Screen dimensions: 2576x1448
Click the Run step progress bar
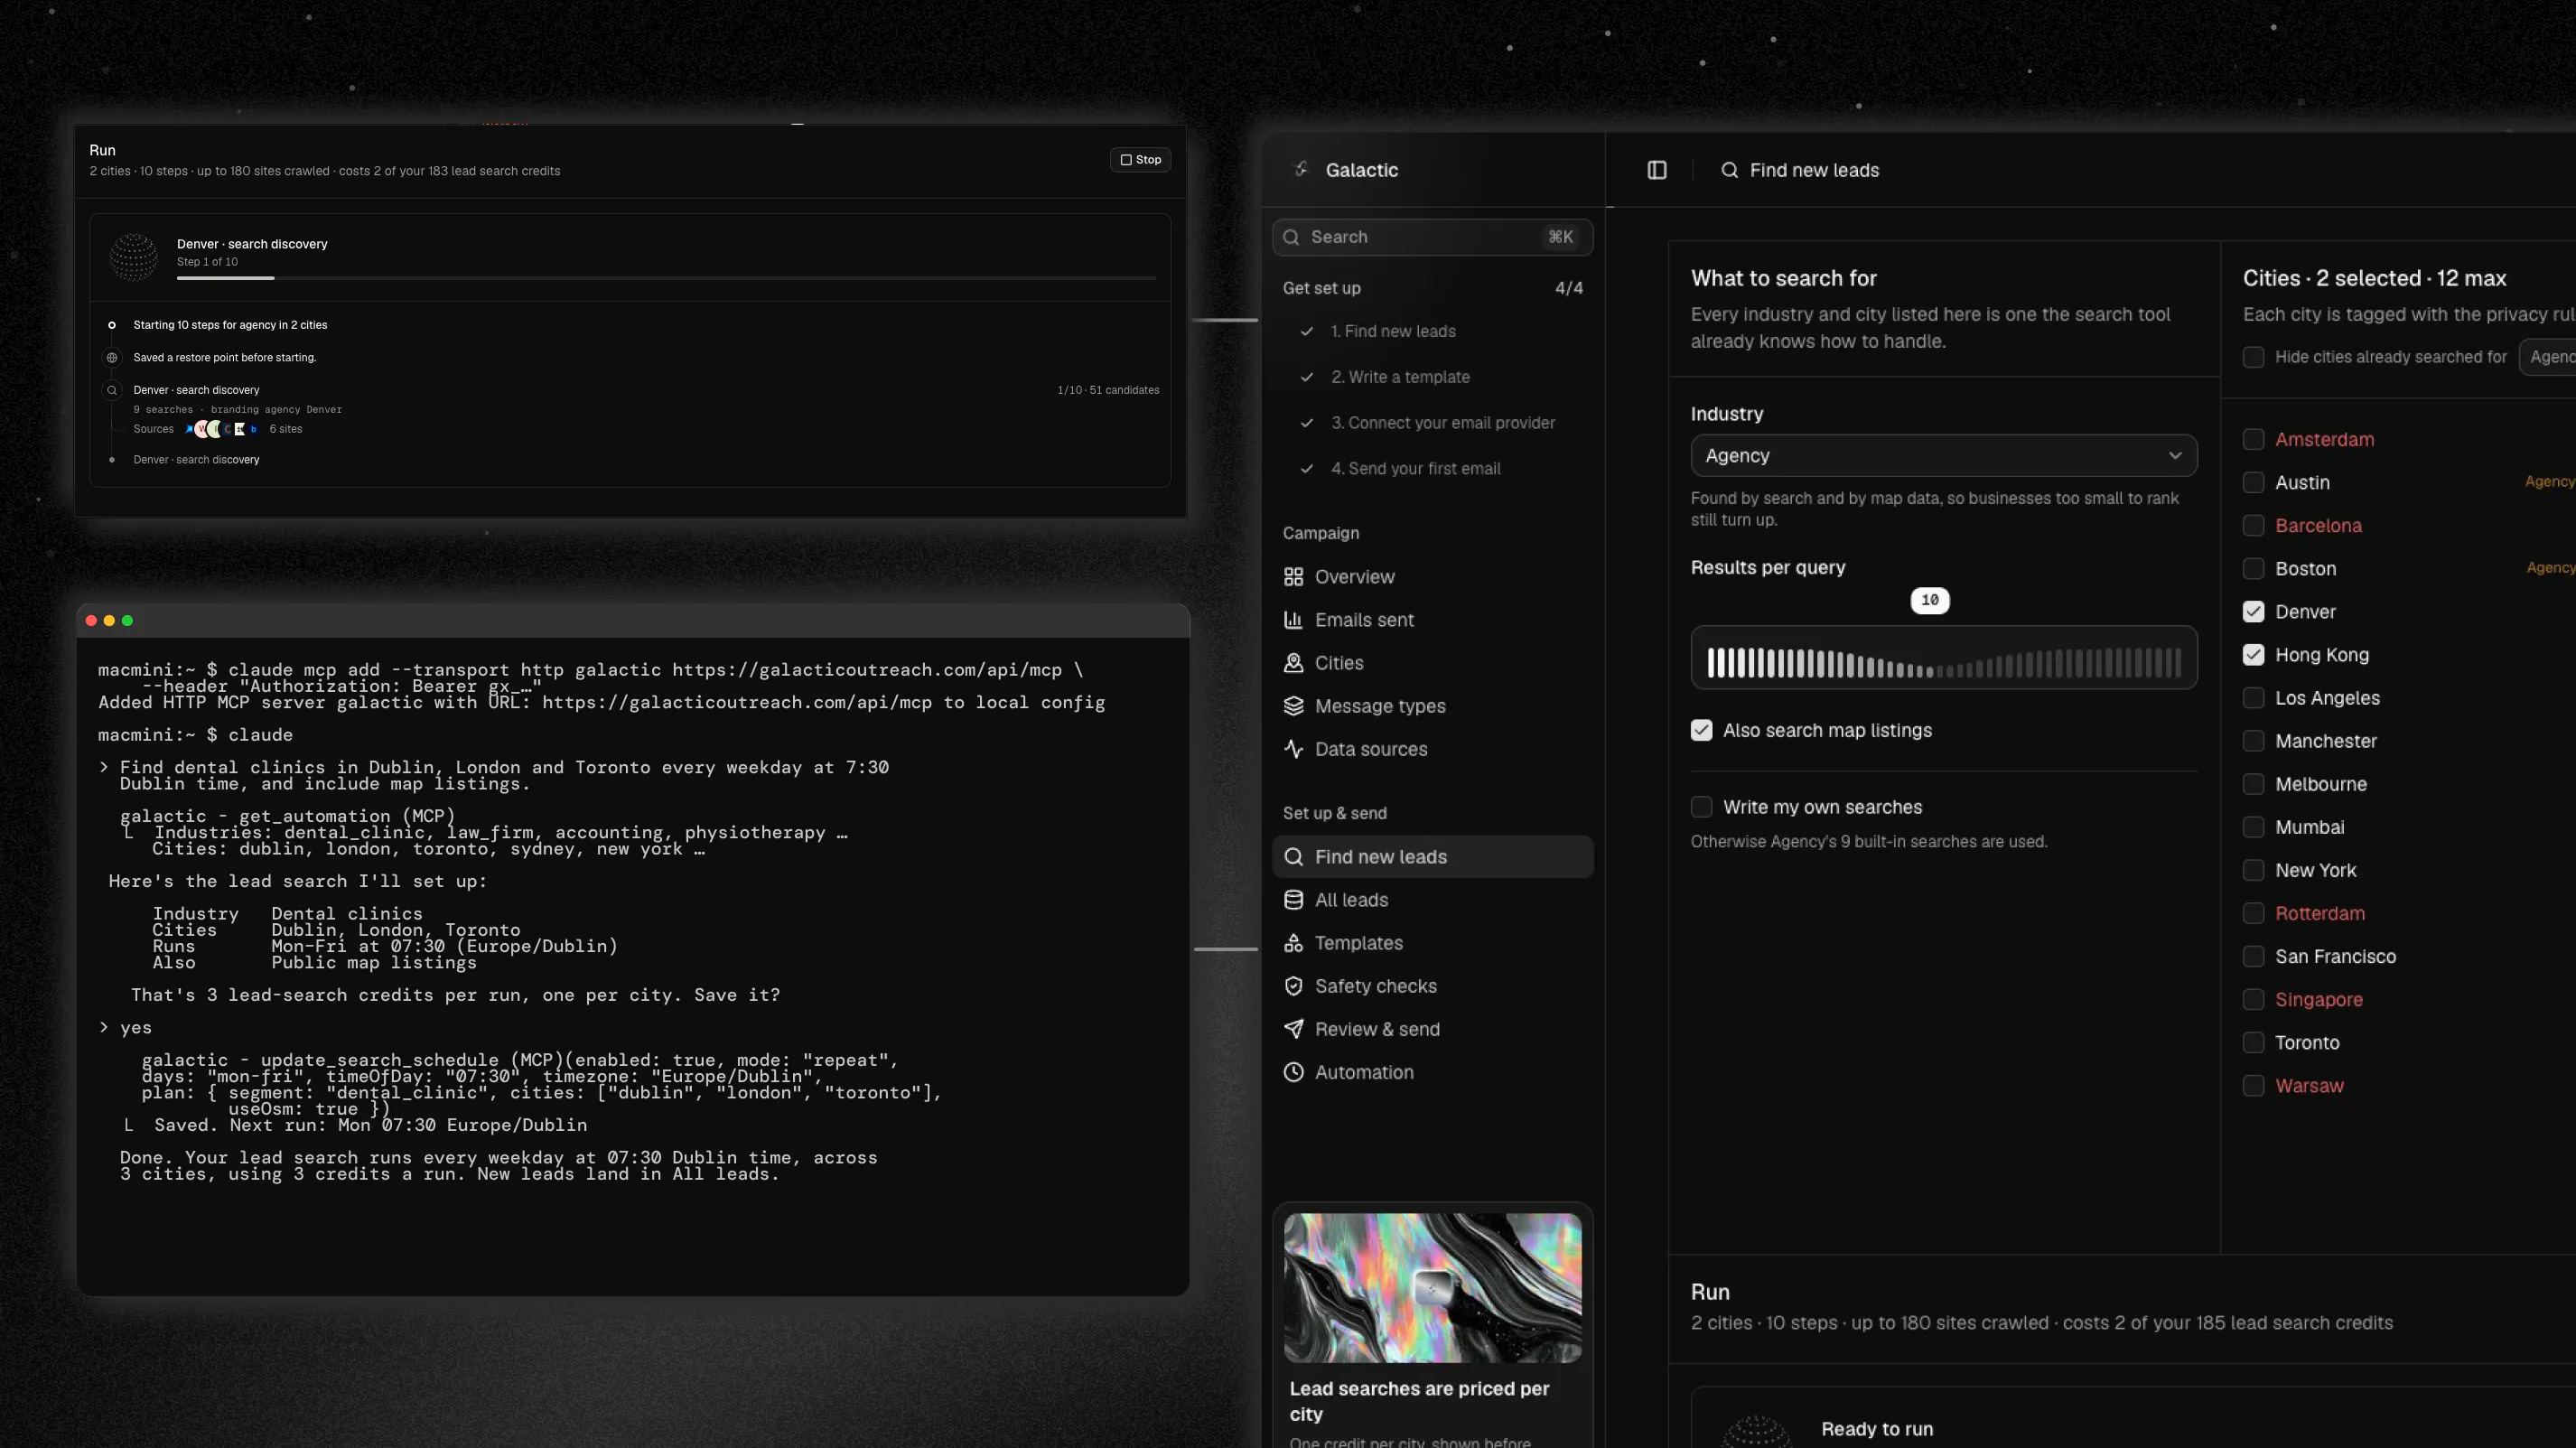(x=666, y=278)
